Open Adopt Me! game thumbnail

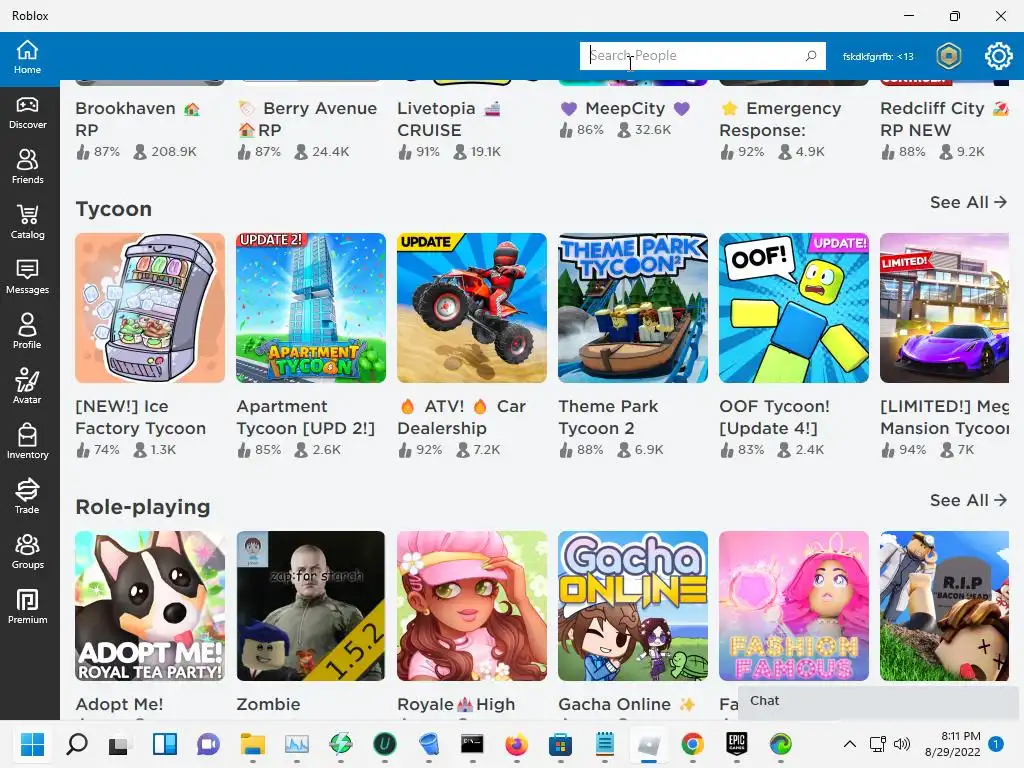click(x=150, y=606)
